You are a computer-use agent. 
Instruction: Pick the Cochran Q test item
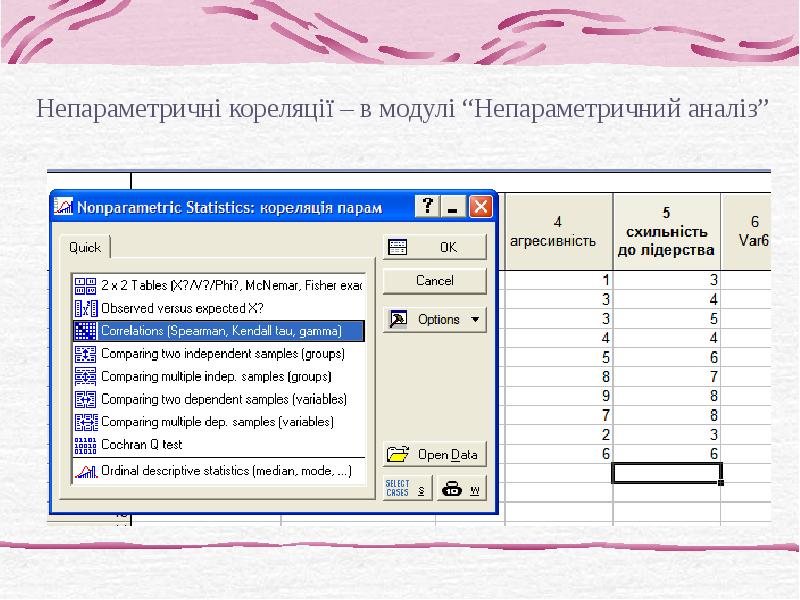point(142,444)
